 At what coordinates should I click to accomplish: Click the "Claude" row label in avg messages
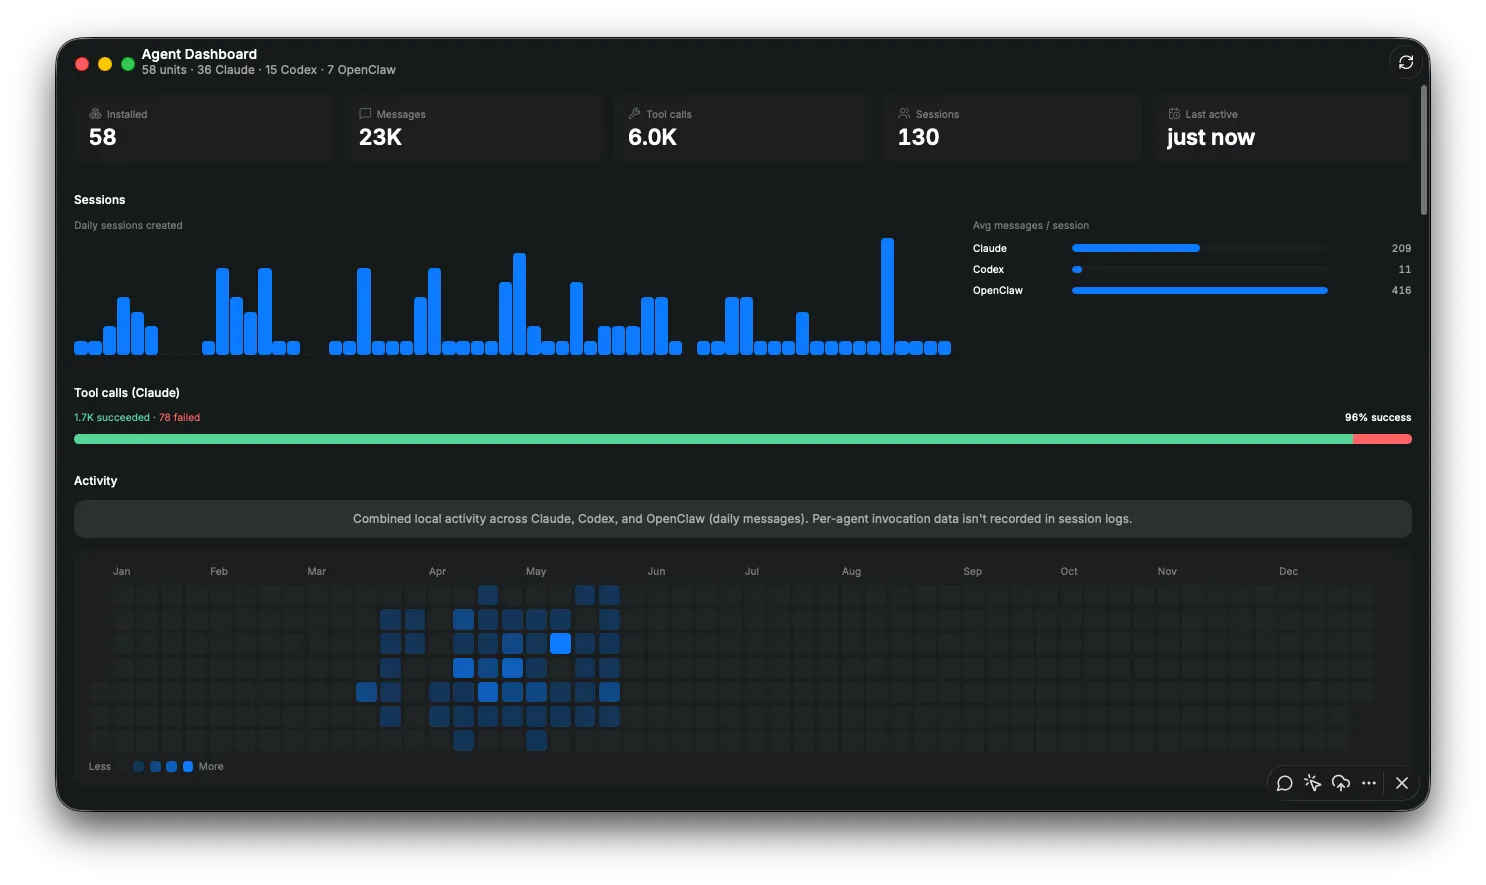[990, 248]
